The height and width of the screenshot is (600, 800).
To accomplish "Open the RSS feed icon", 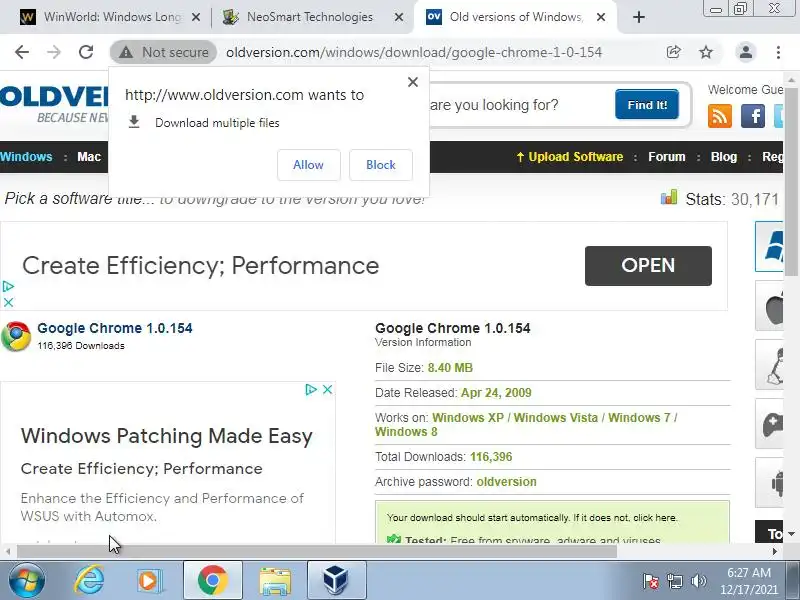I will [x=720, y=116].
